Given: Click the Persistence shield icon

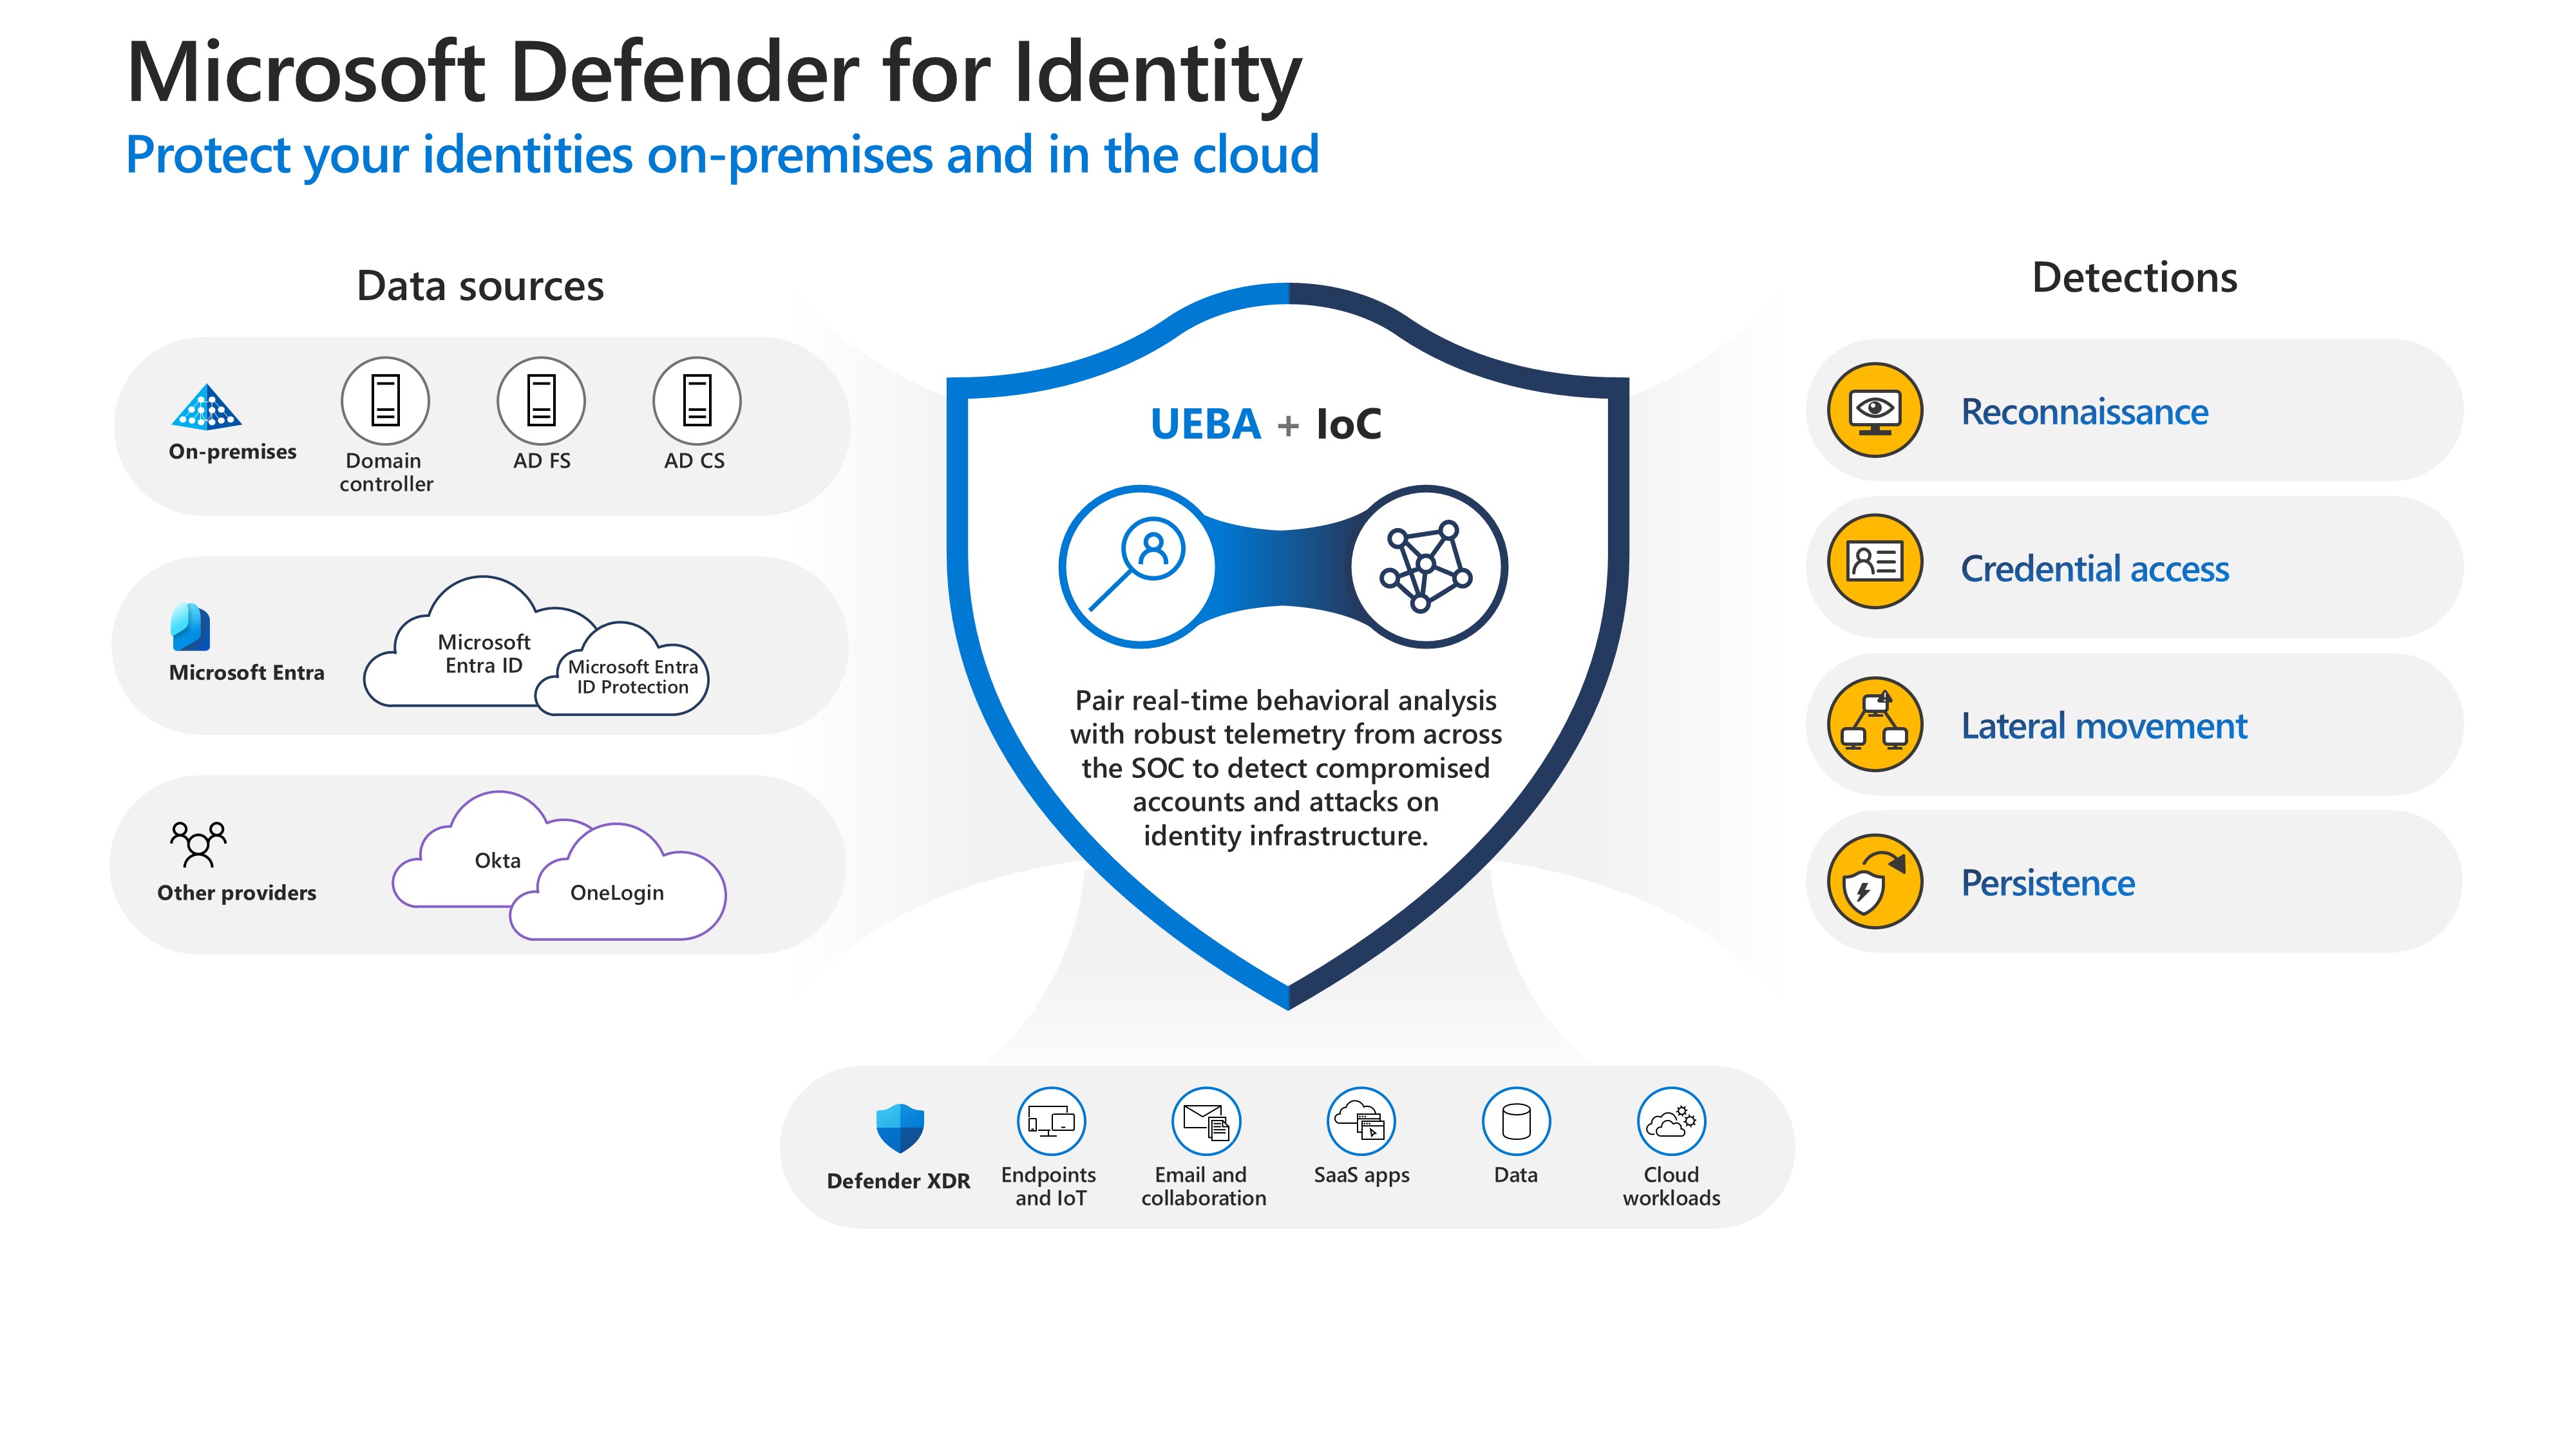Looking at the screenshot, I should click(1874, 881).
